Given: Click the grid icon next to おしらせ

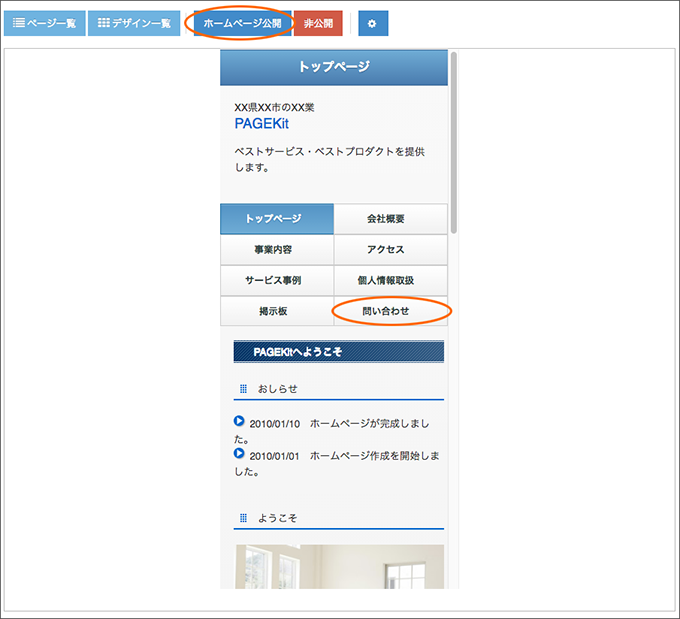Looking at the screenshot, I should (x=243, y=389).
